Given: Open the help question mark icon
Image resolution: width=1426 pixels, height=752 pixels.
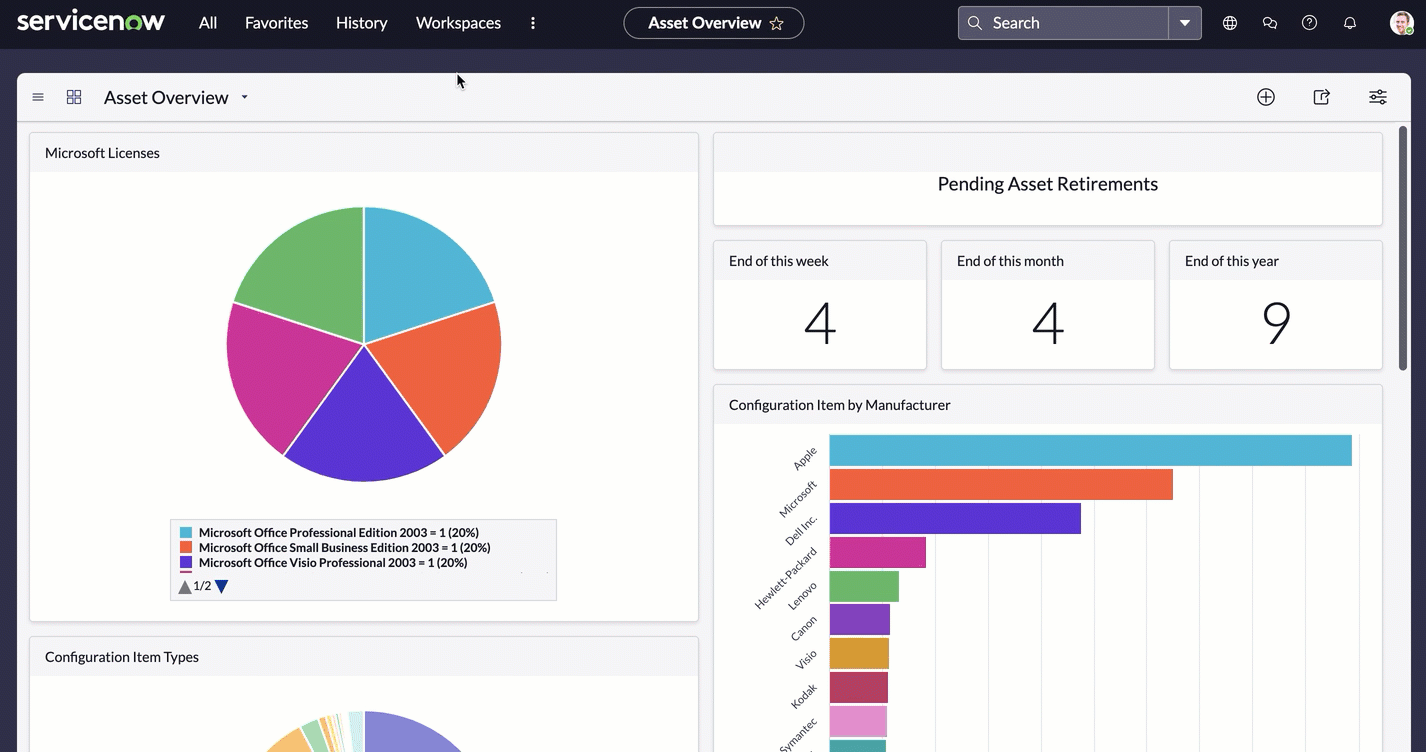Looking at the screenshot, I should point(1310,23).
